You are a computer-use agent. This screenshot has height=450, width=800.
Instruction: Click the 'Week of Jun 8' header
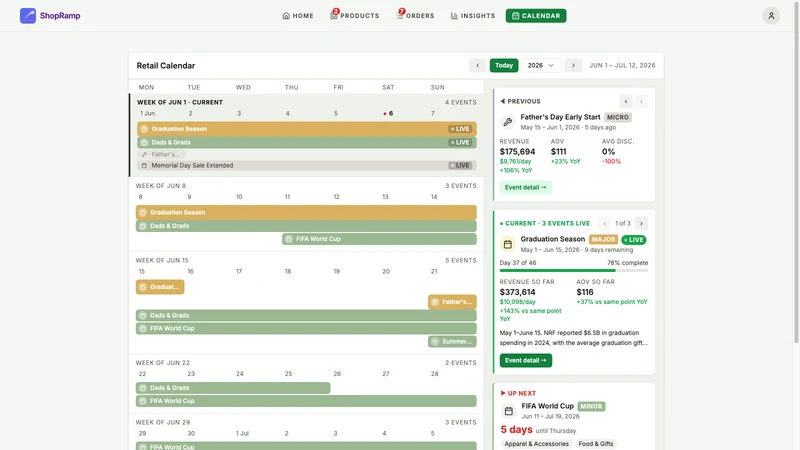(161, 186)
